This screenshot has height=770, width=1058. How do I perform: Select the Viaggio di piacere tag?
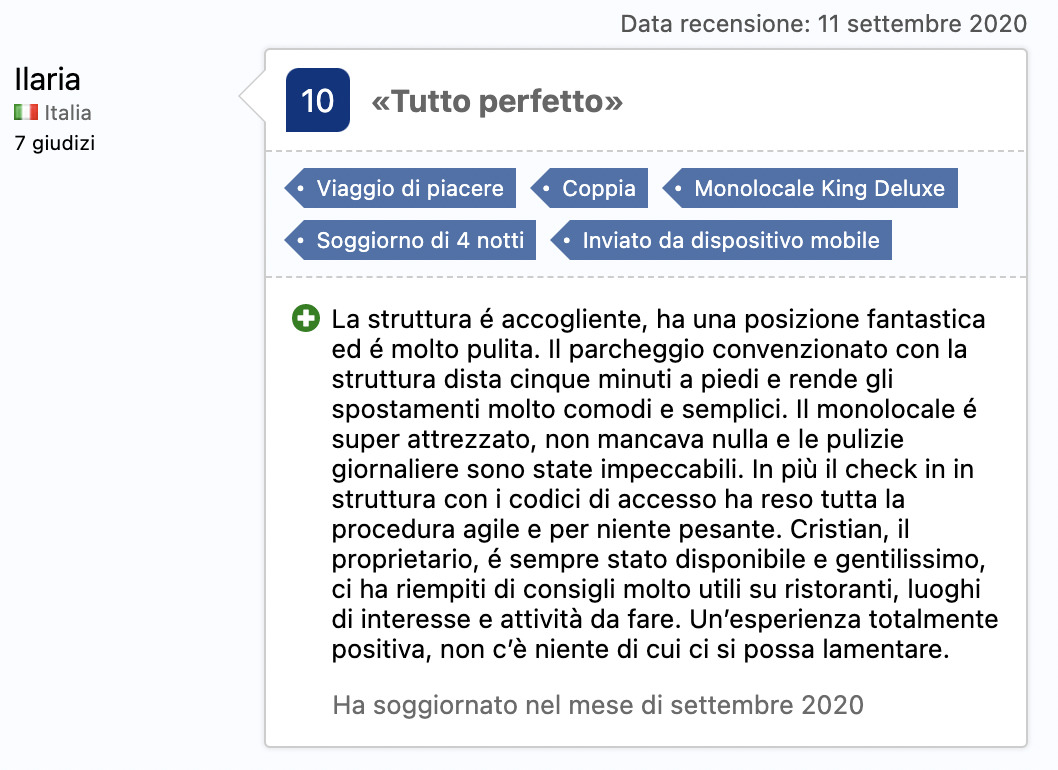point(401,188)
